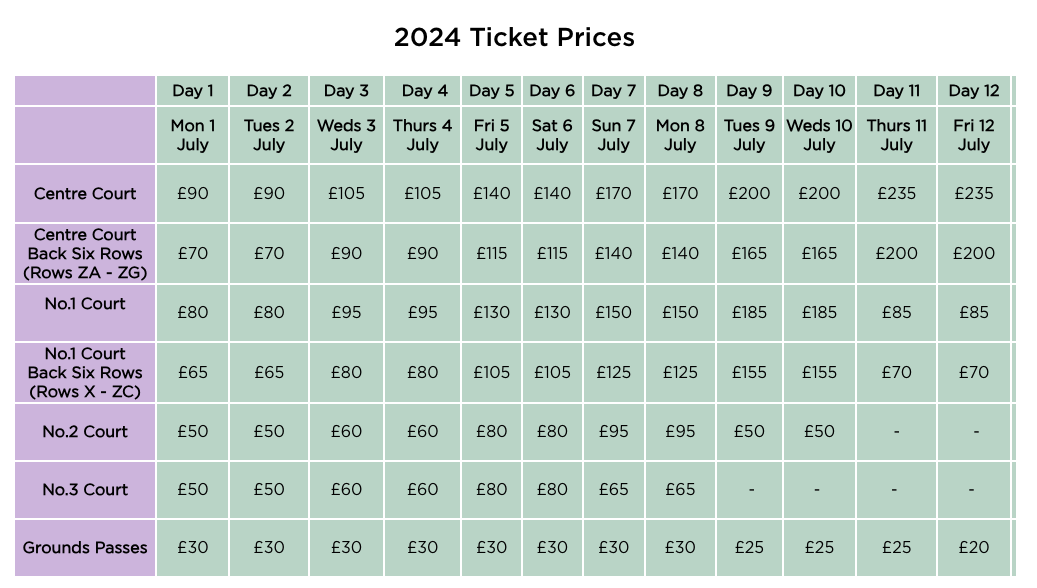Click No.3 Court £65 price on Sun 7
Viewport: 1037px width, 588px height.
(x=613, y=489)
